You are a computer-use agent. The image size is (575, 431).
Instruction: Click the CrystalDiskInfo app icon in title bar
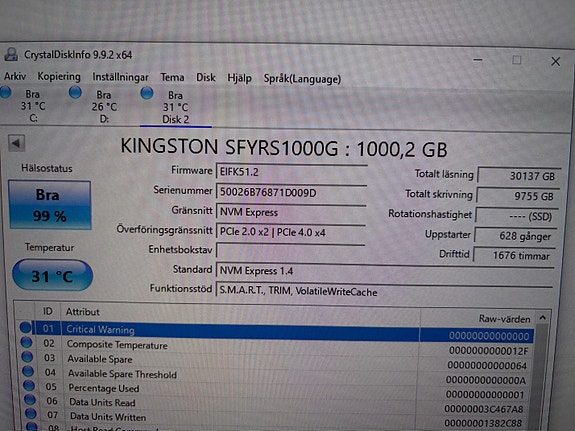coord(11,54)
